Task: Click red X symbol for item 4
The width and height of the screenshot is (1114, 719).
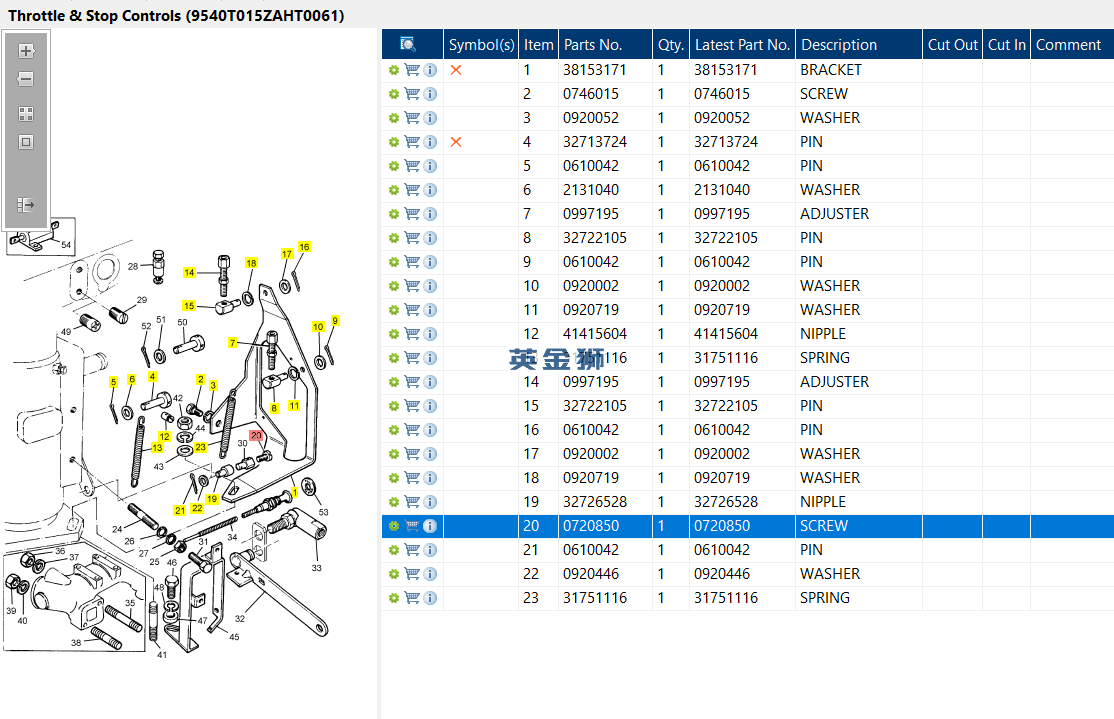Action: [x=456, y=142]
